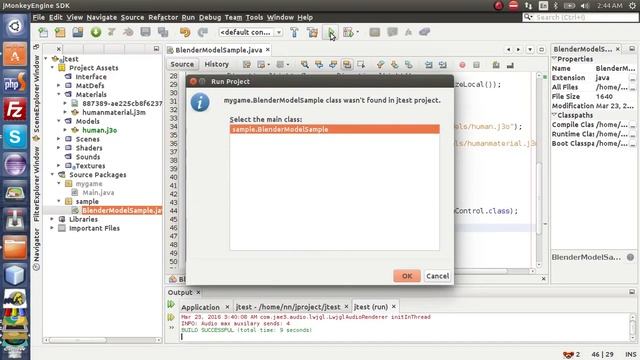Click the Previous Bookmark icon
Screen dimensions: 640x360
(x=380, y=64)
